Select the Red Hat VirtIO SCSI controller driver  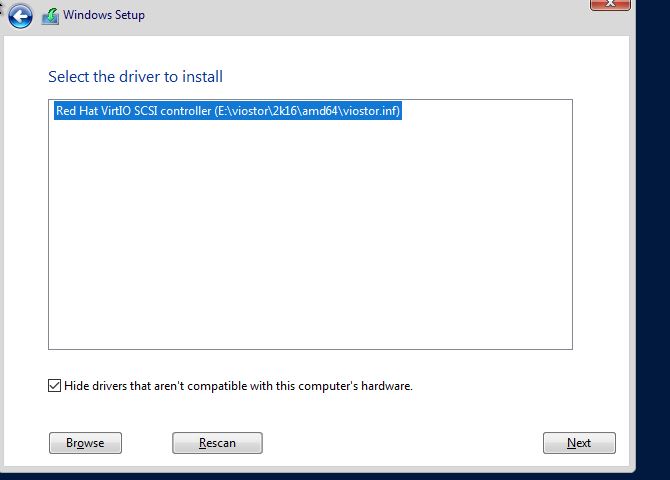[x=228, y=112]
